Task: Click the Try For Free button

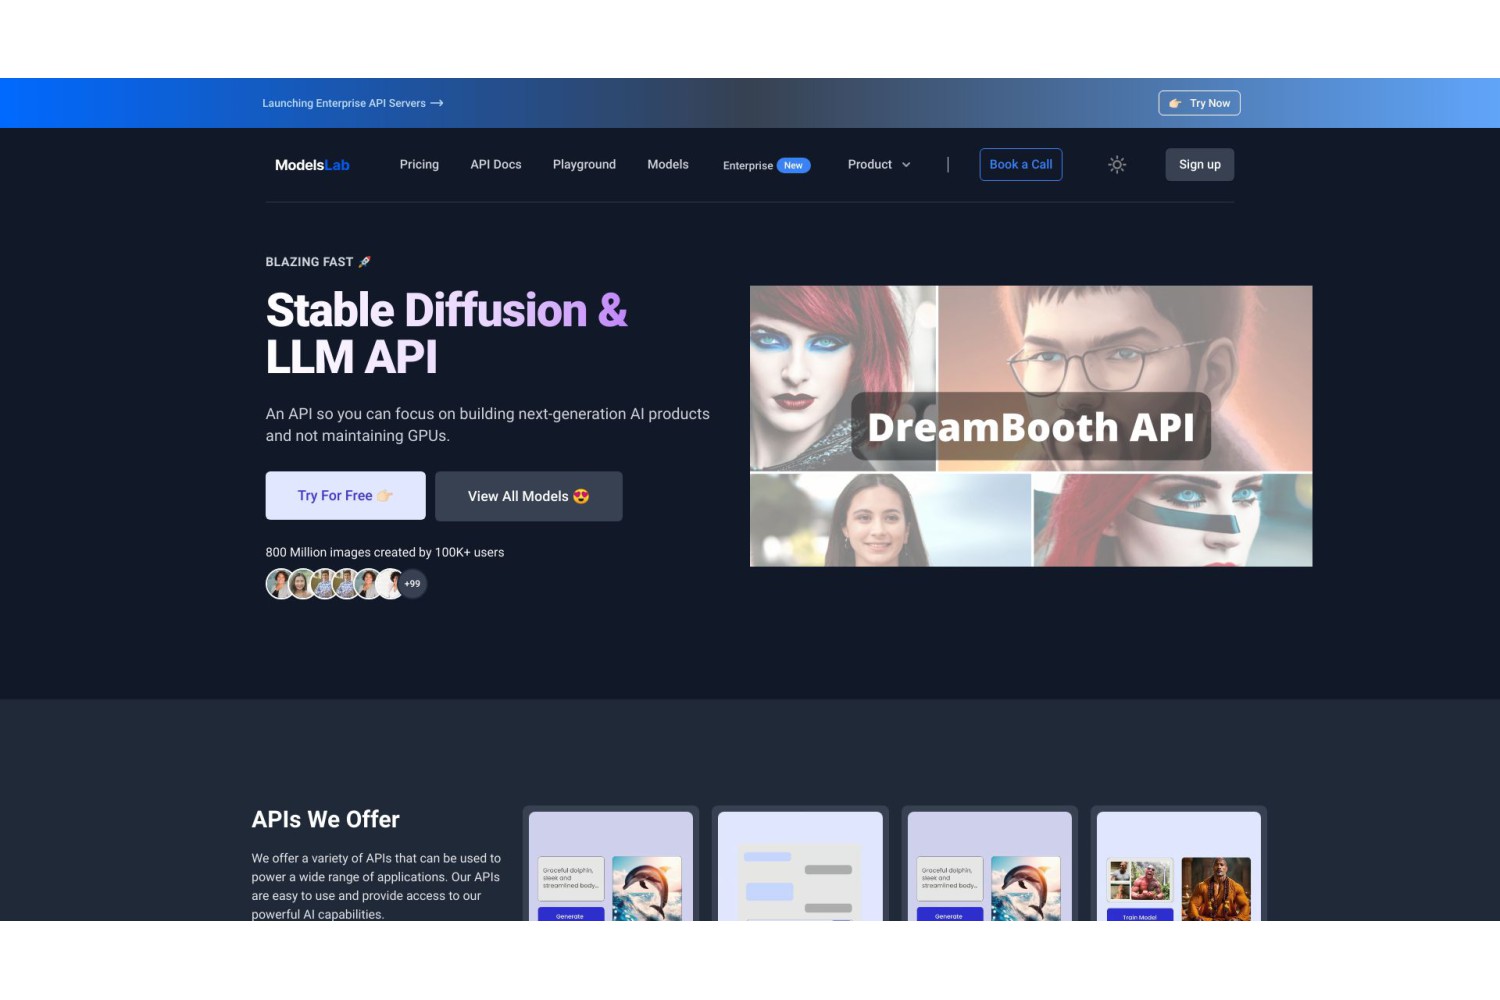Action: pos(345,496)
